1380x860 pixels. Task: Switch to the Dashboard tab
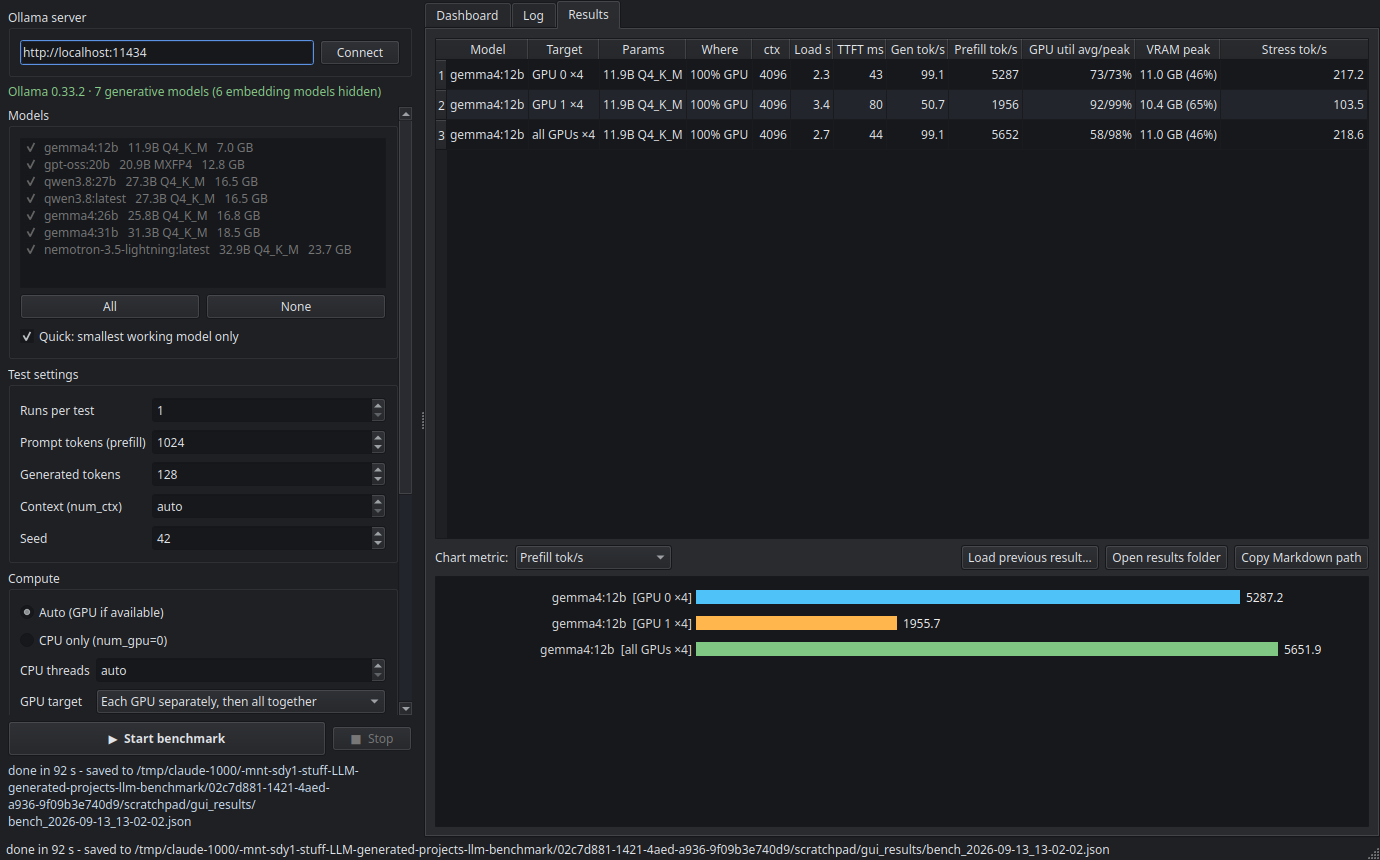[467, 16]
